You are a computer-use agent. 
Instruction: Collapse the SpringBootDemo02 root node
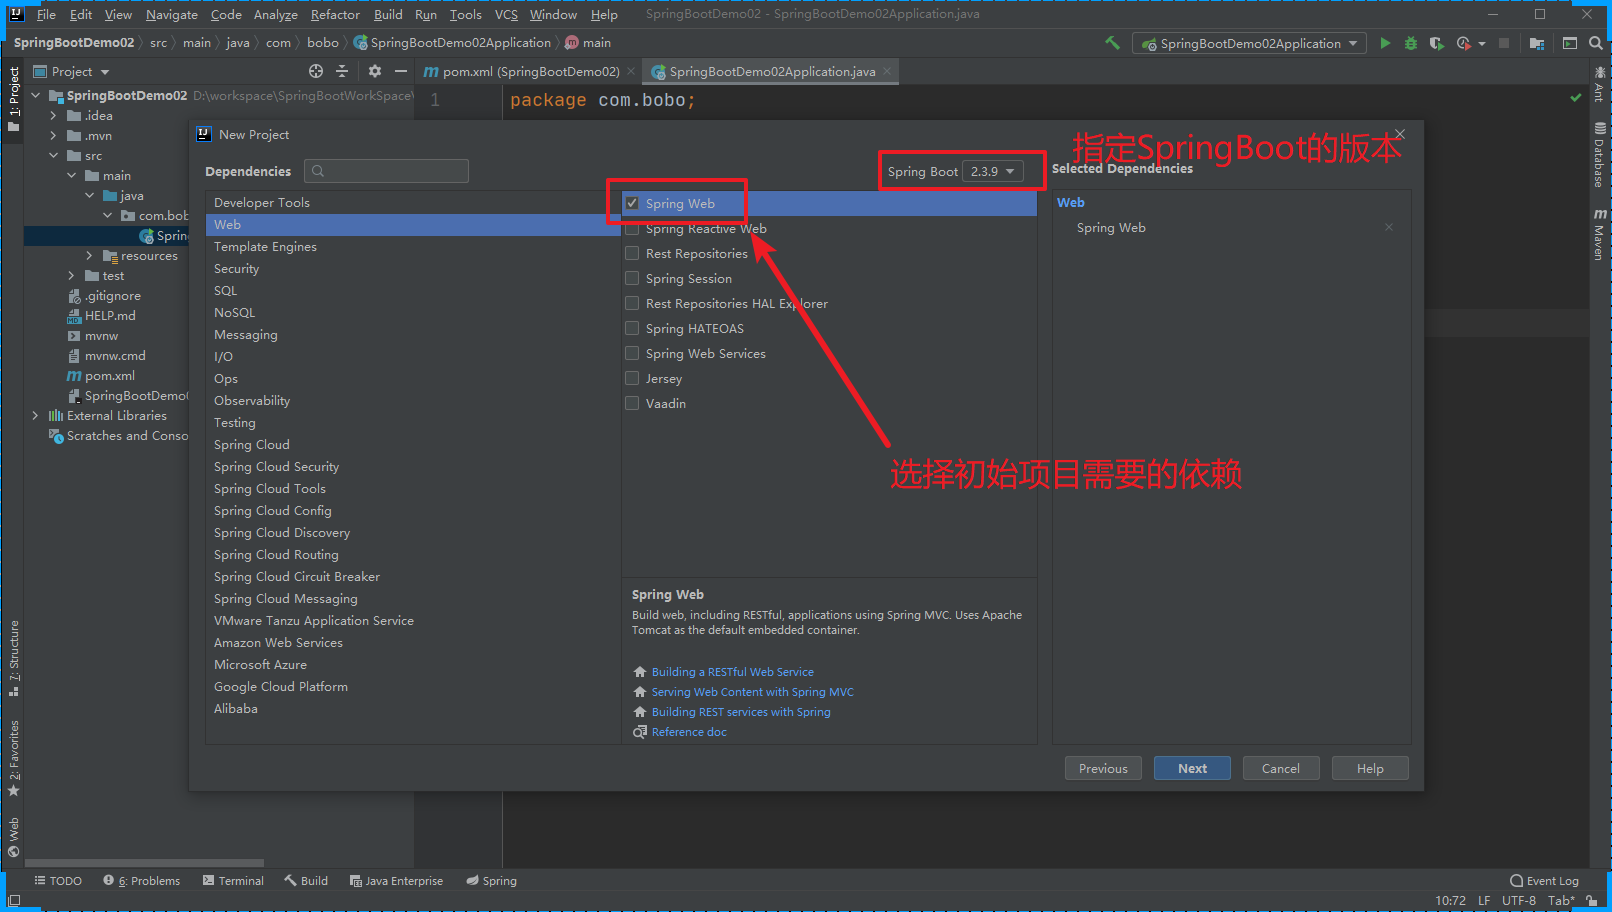[x=36, y=96]
